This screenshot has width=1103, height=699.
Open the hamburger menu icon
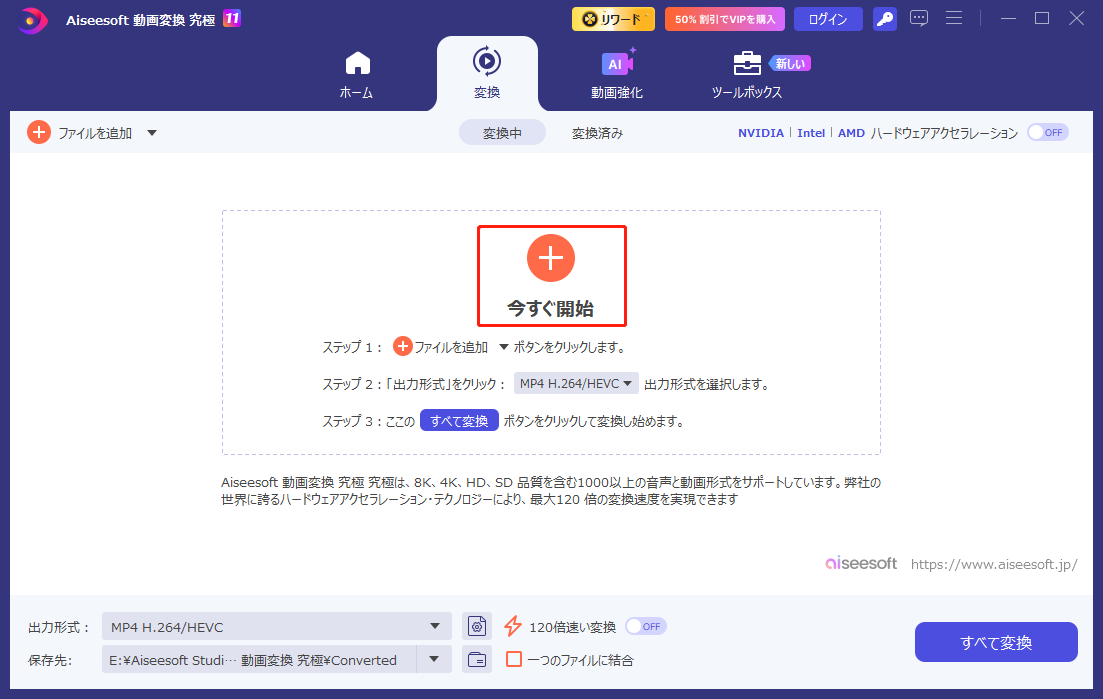(954, 18)
